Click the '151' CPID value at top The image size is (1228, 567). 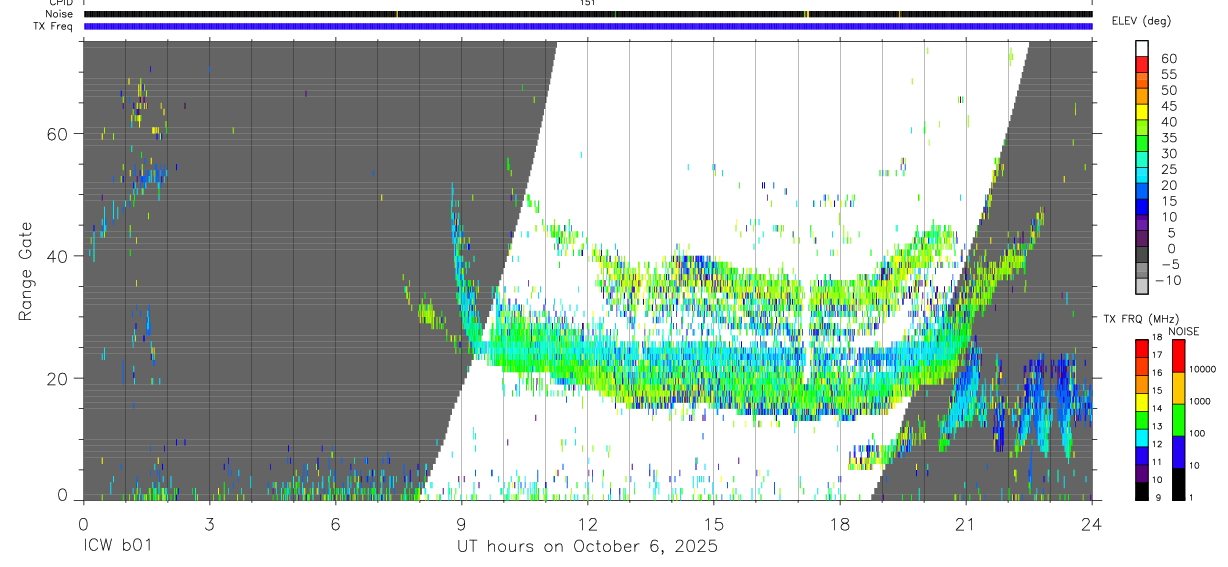pyautogui.click(x=588, y=3)
